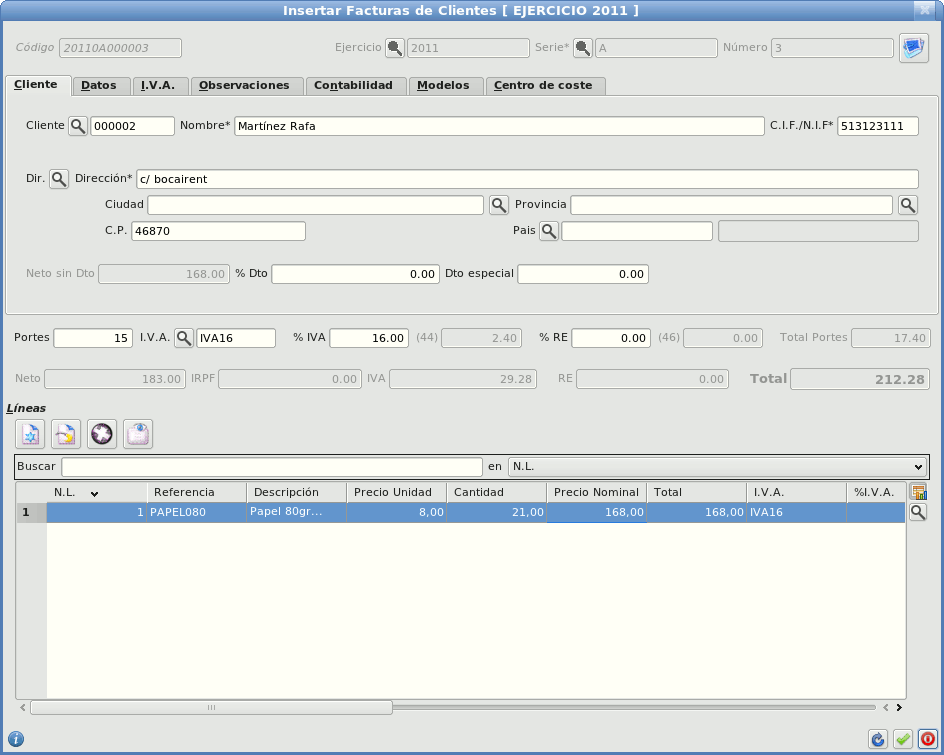Select the Centro de coste tab
The width and height of the screenshot is (944, 755).
tap(543, 86)
